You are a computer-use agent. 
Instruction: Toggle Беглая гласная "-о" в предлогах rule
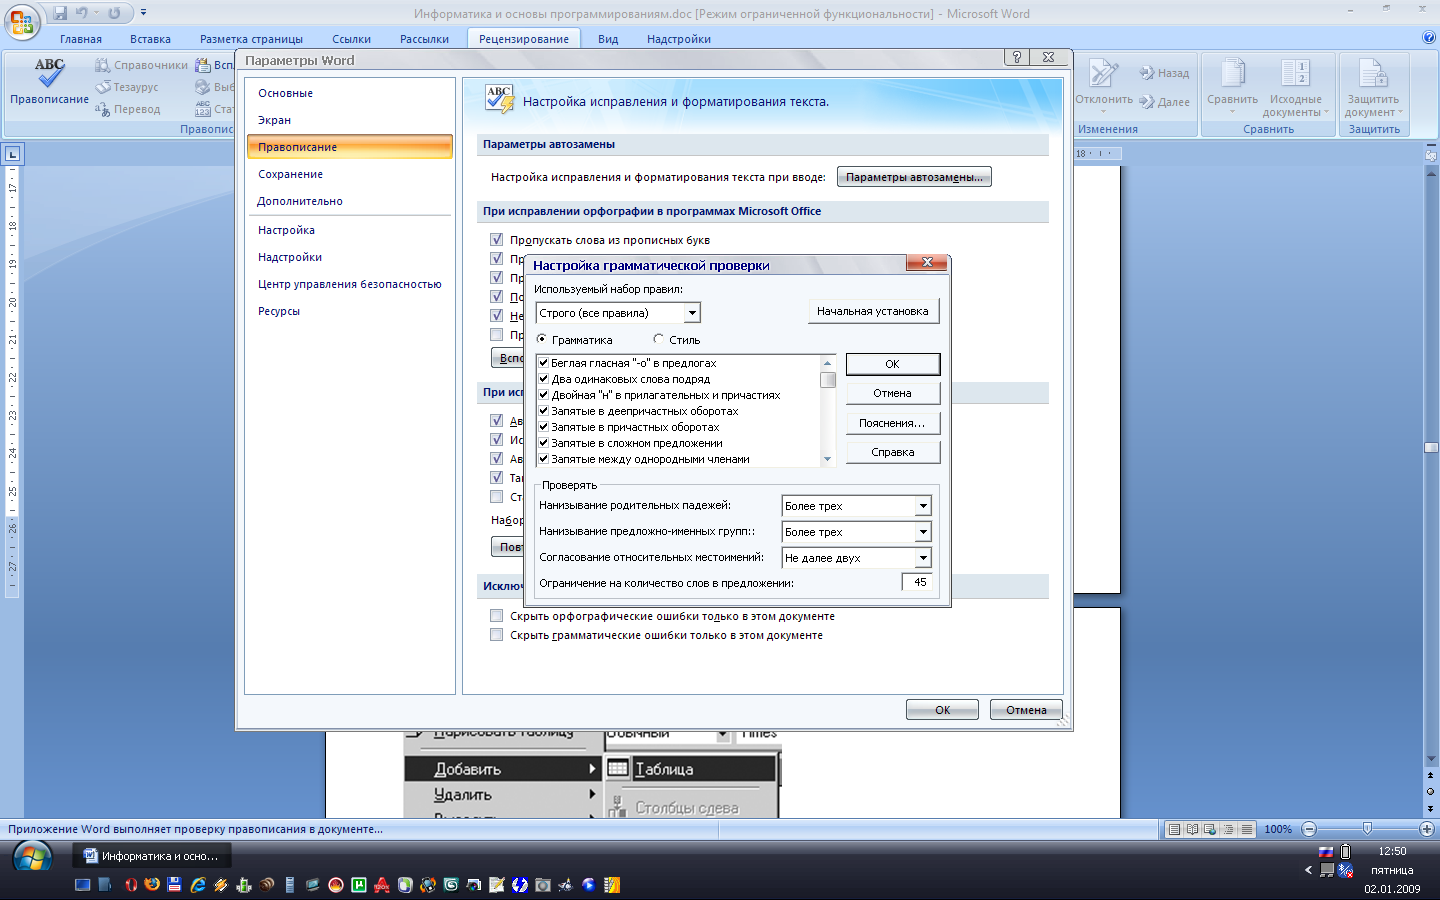coord(544,363)
